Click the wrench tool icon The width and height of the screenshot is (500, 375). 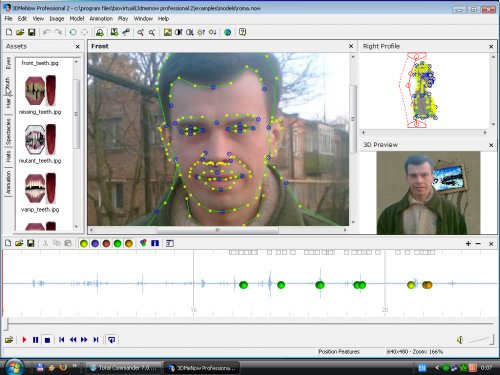coord(126,32)
